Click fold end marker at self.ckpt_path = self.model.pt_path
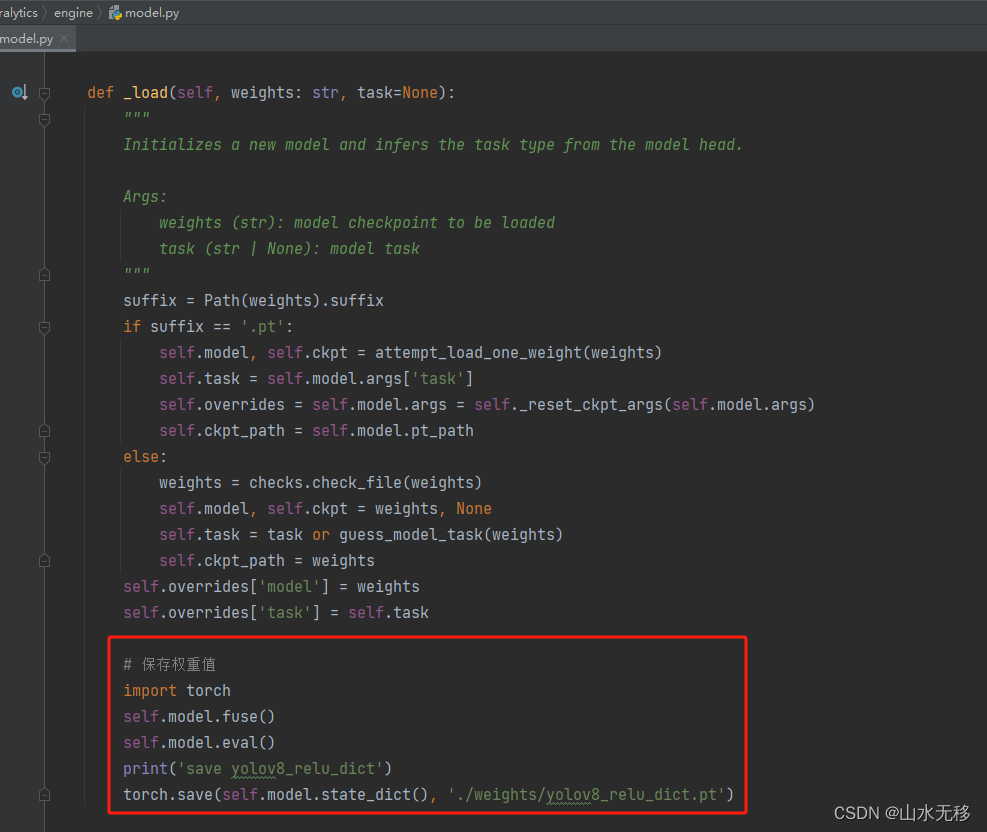987x832 pixels. pos(45,431)
